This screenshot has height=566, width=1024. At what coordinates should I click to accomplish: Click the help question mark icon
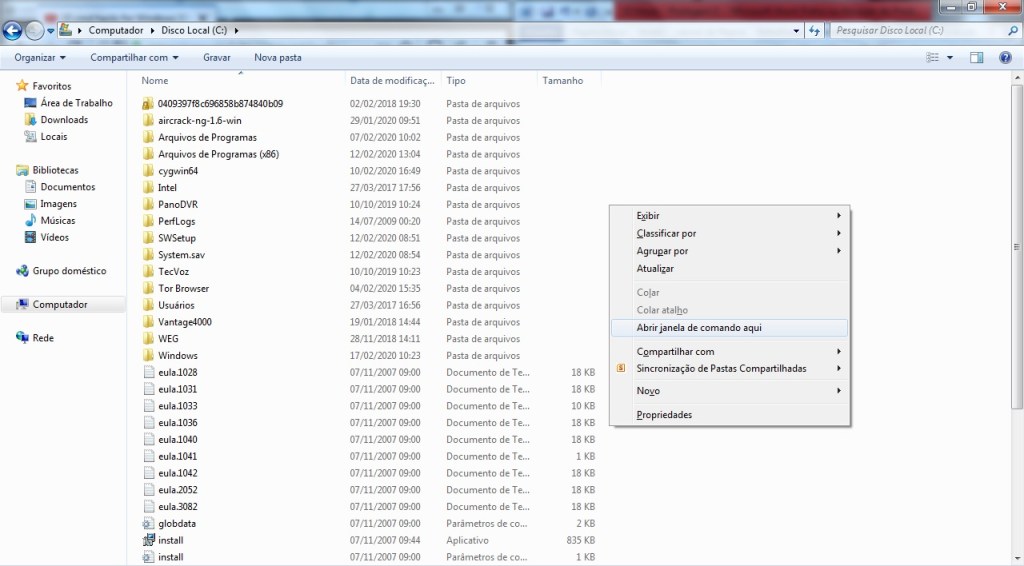(1006, 58)
